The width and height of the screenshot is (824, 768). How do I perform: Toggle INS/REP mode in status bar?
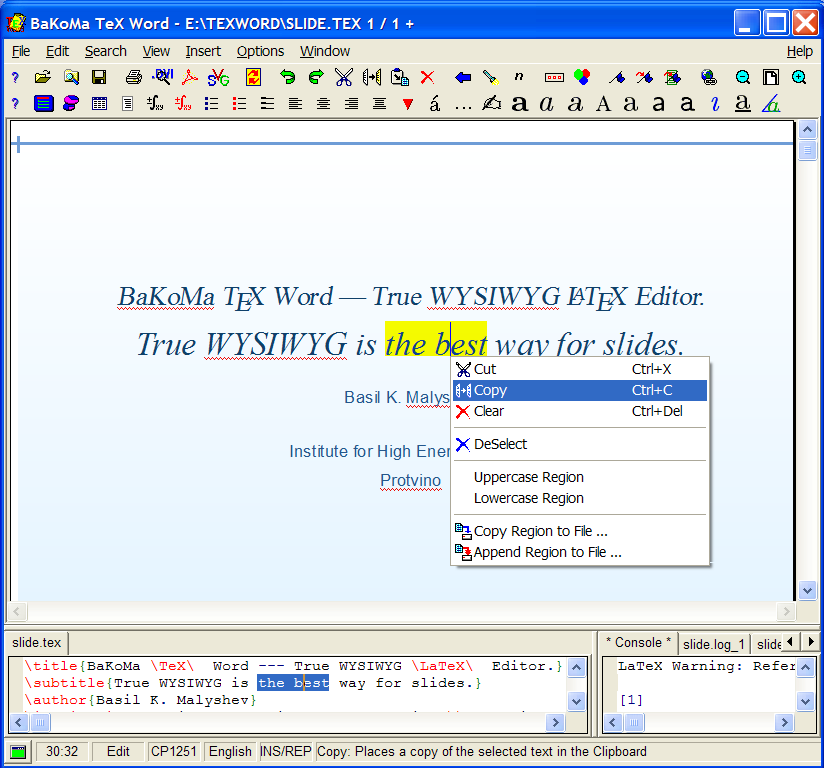(x=285, y=752)
